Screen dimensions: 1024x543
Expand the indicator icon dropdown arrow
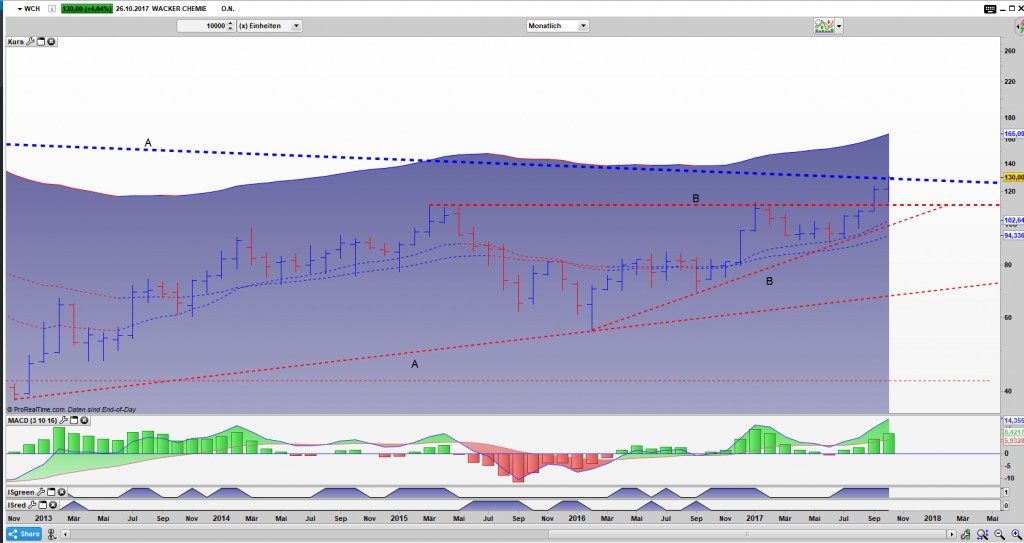pos(839,26)
